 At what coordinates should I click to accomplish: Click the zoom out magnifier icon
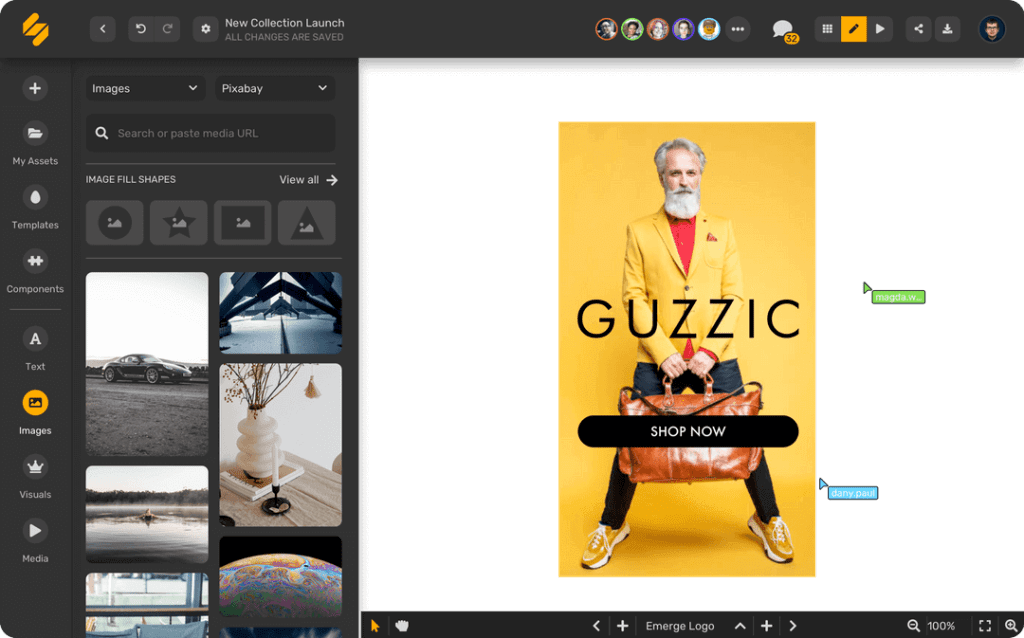[x=913, y=626]
